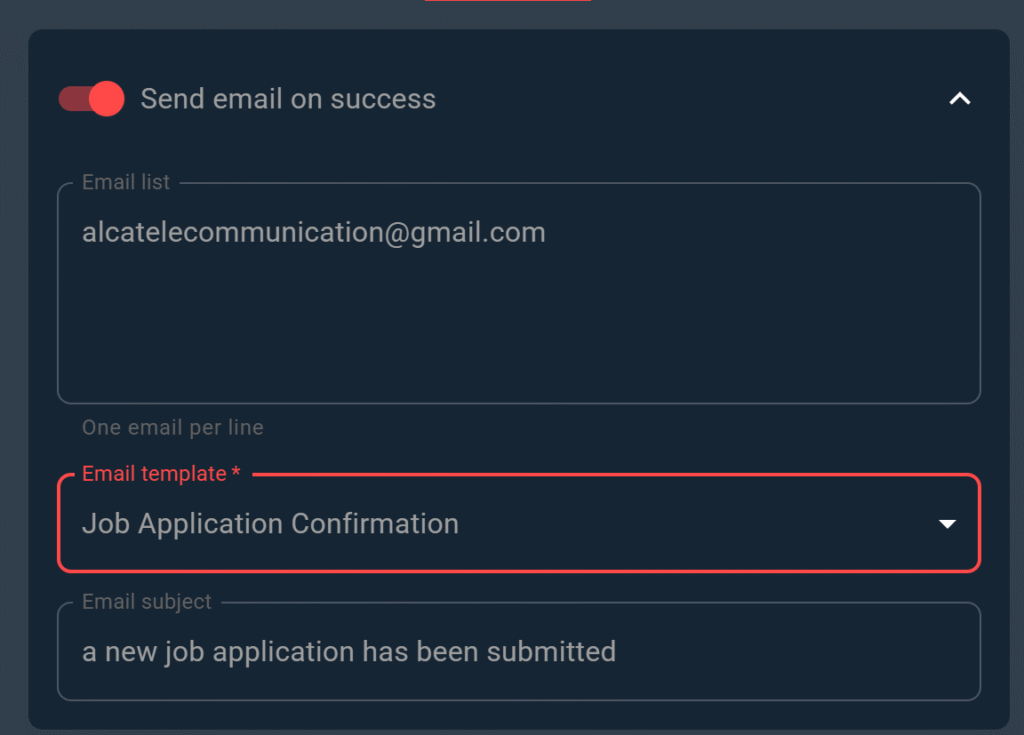This screenshot has height=735, width=1024.
Task: Click the subject text about a new job application
Action: coord(348,652)
